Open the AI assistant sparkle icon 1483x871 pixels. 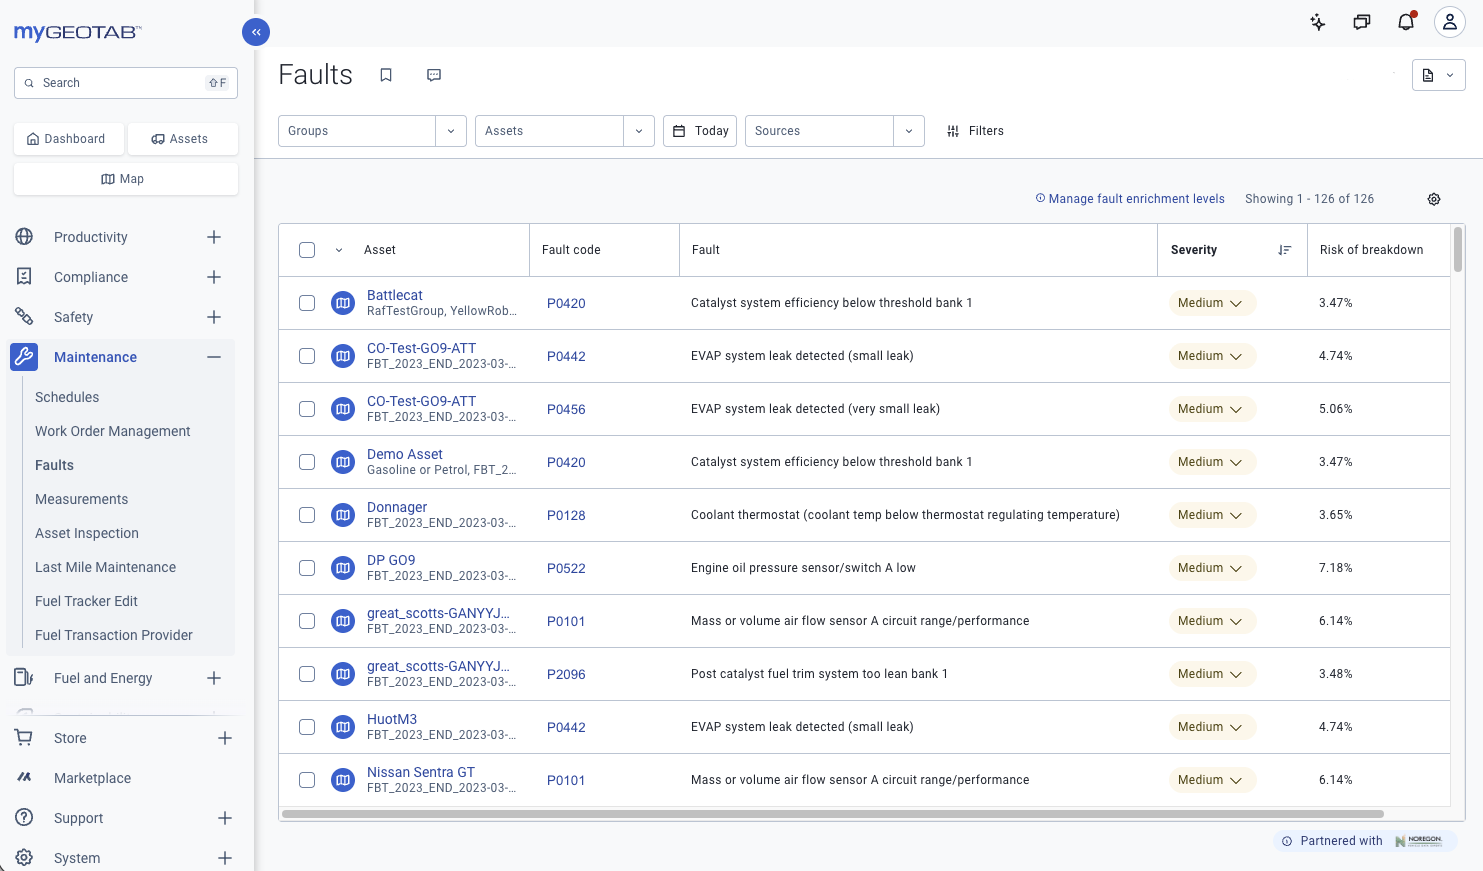(1317, 21)
